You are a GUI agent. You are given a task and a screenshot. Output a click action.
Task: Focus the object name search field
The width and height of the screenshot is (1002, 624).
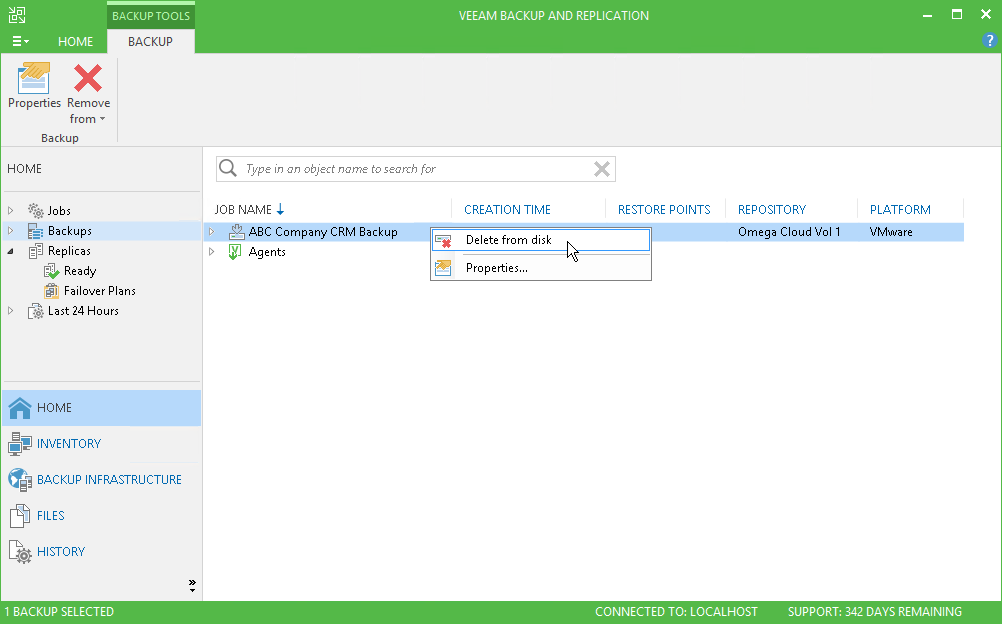click(x=415, y=169)
